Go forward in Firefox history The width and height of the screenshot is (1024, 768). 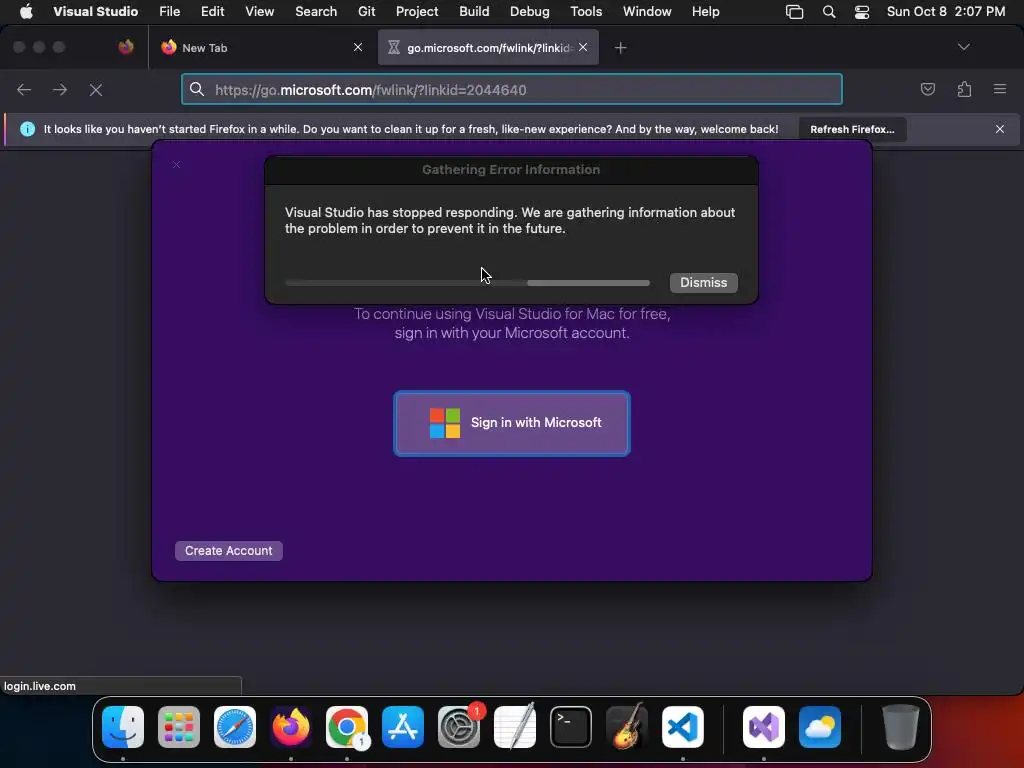tap(60, 89)
